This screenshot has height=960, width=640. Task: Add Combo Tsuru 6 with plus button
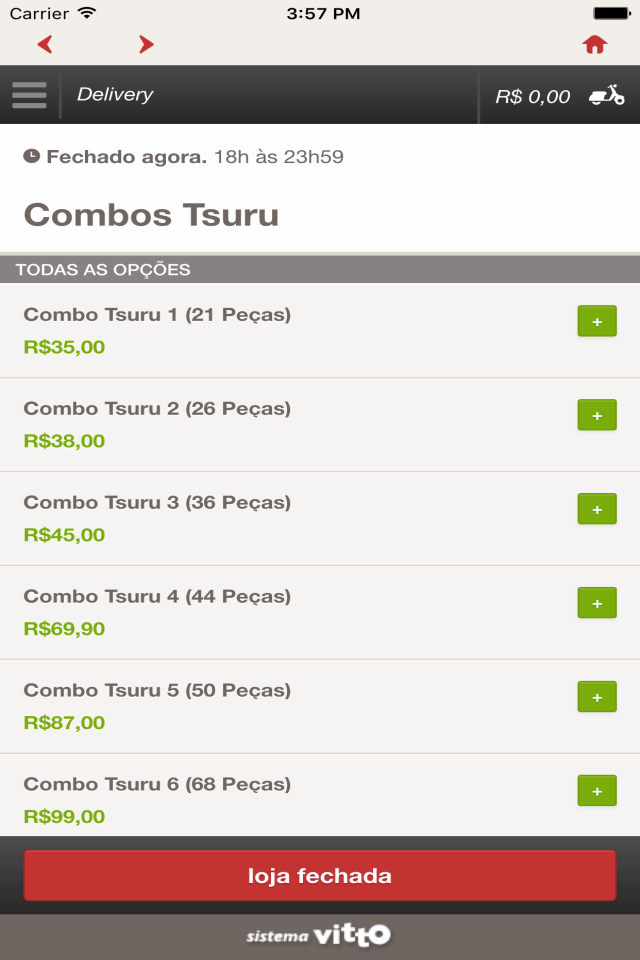[x=597, y=791]
